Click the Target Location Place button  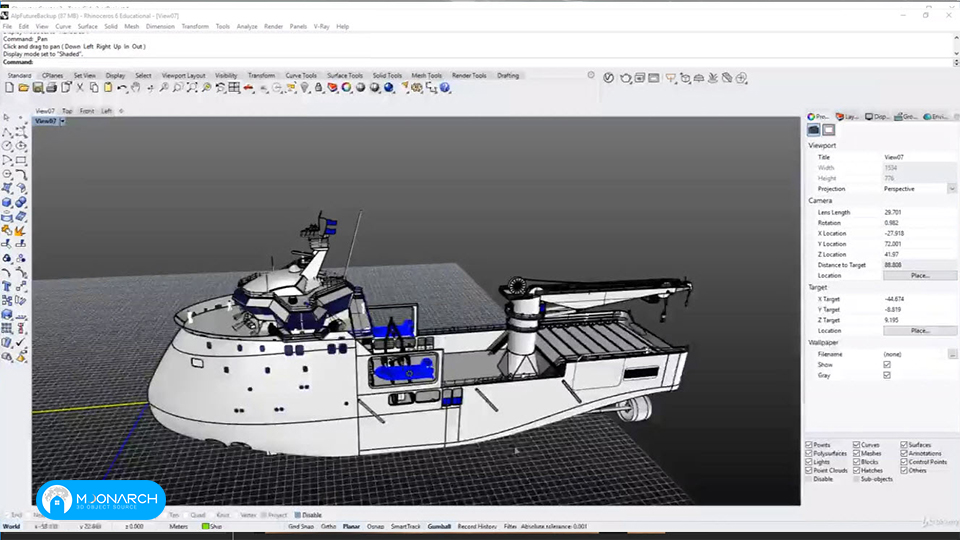[920, 331]
